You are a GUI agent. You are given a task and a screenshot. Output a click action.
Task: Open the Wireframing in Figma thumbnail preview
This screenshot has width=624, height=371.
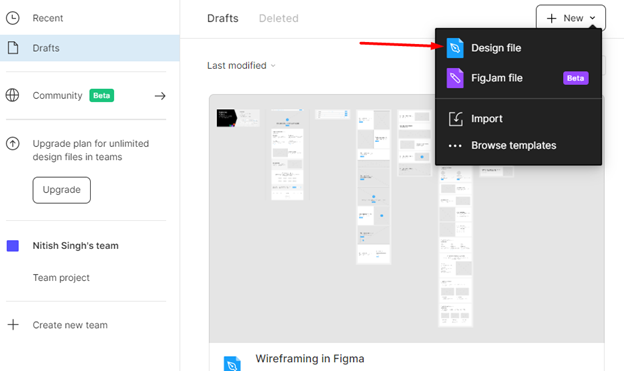(x=407, y=219)
